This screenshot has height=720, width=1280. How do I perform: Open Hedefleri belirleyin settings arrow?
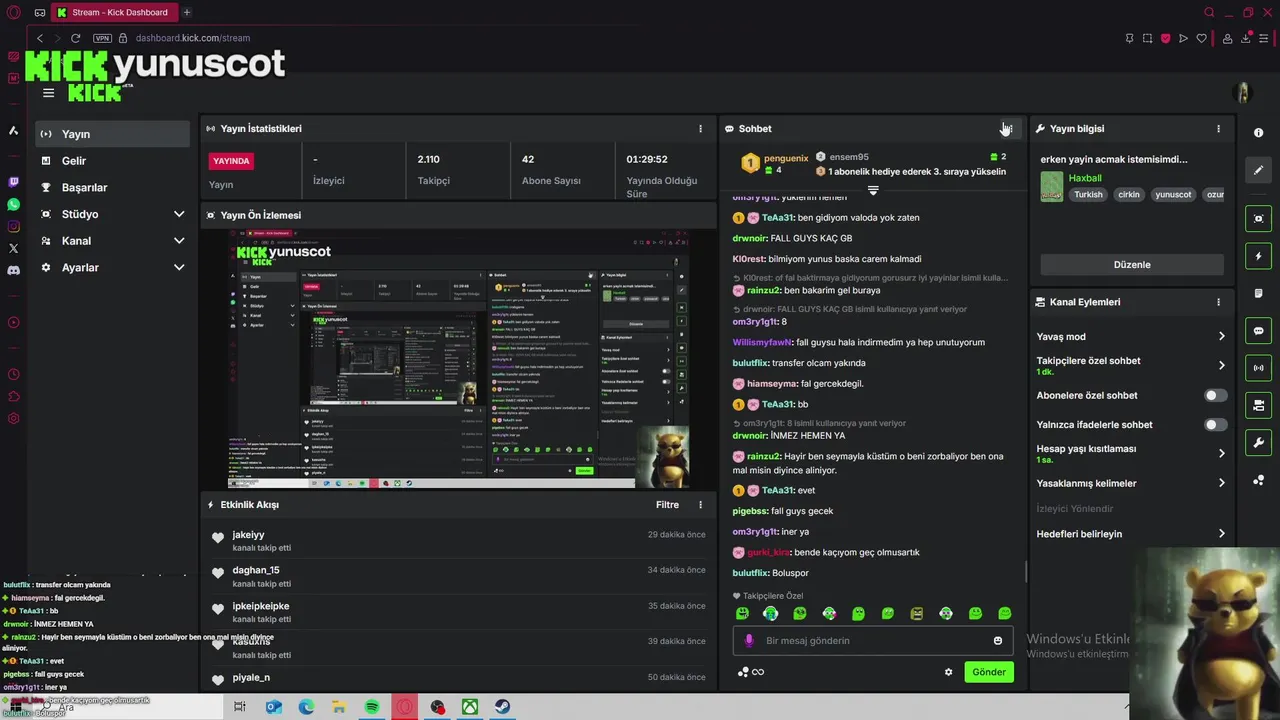[x=1221, y=534]
